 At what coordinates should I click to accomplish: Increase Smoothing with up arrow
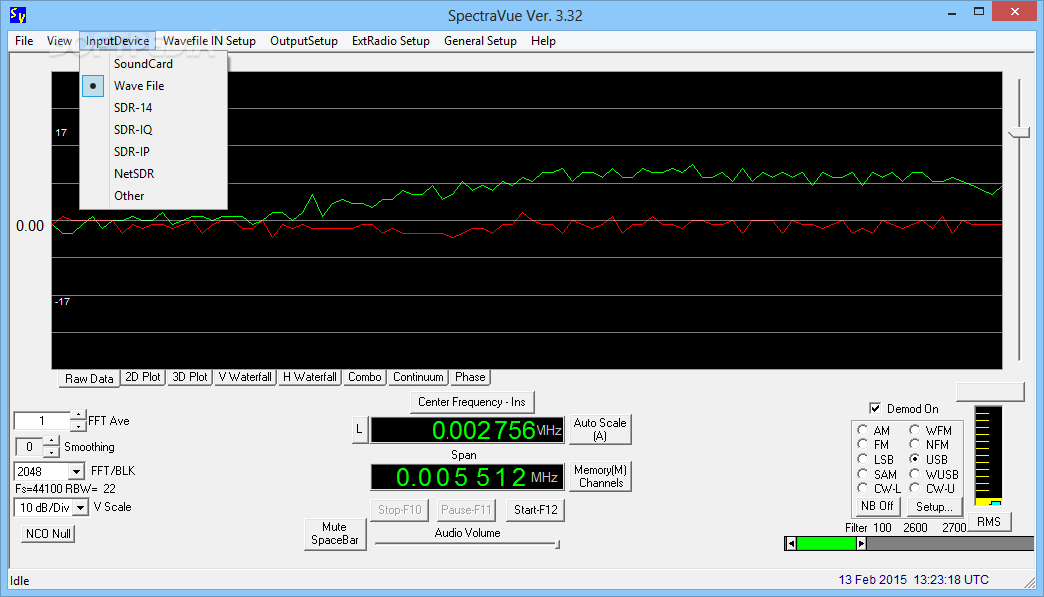pyautogui.click(x=51, y=441)
